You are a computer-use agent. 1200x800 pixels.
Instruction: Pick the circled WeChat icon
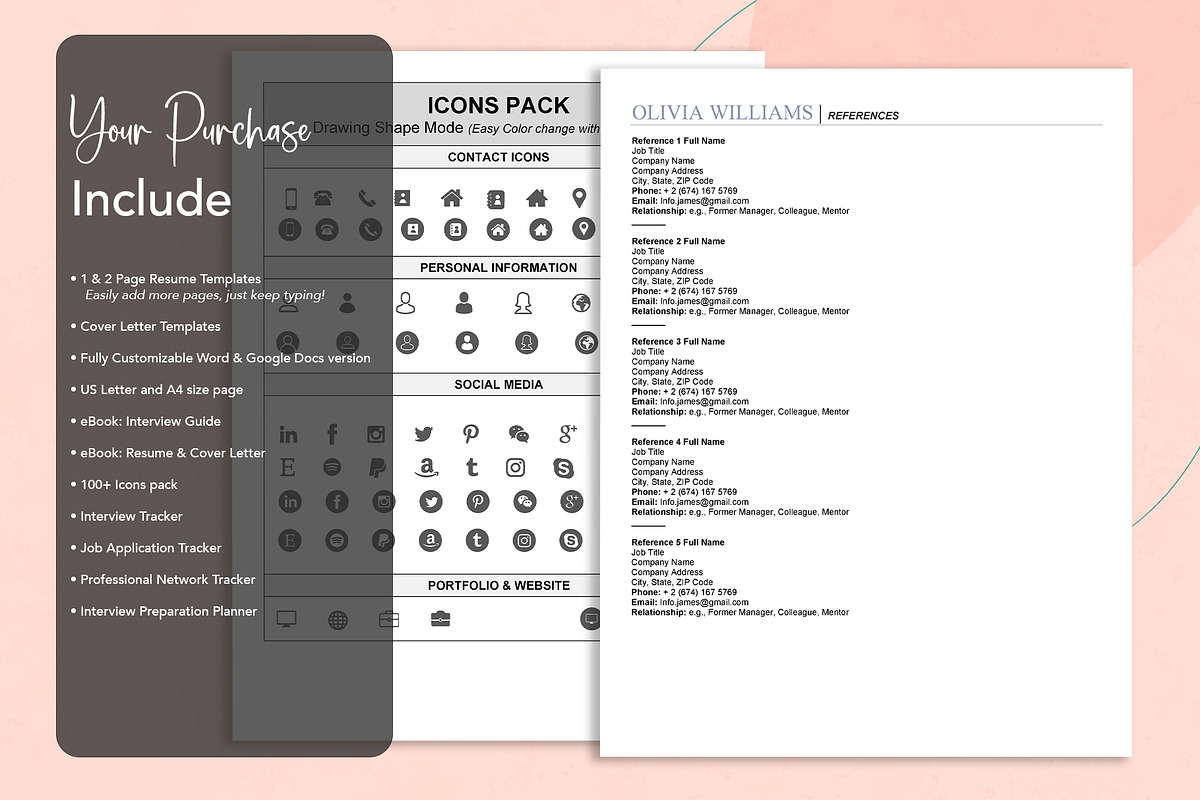click(x=525, y=502)
